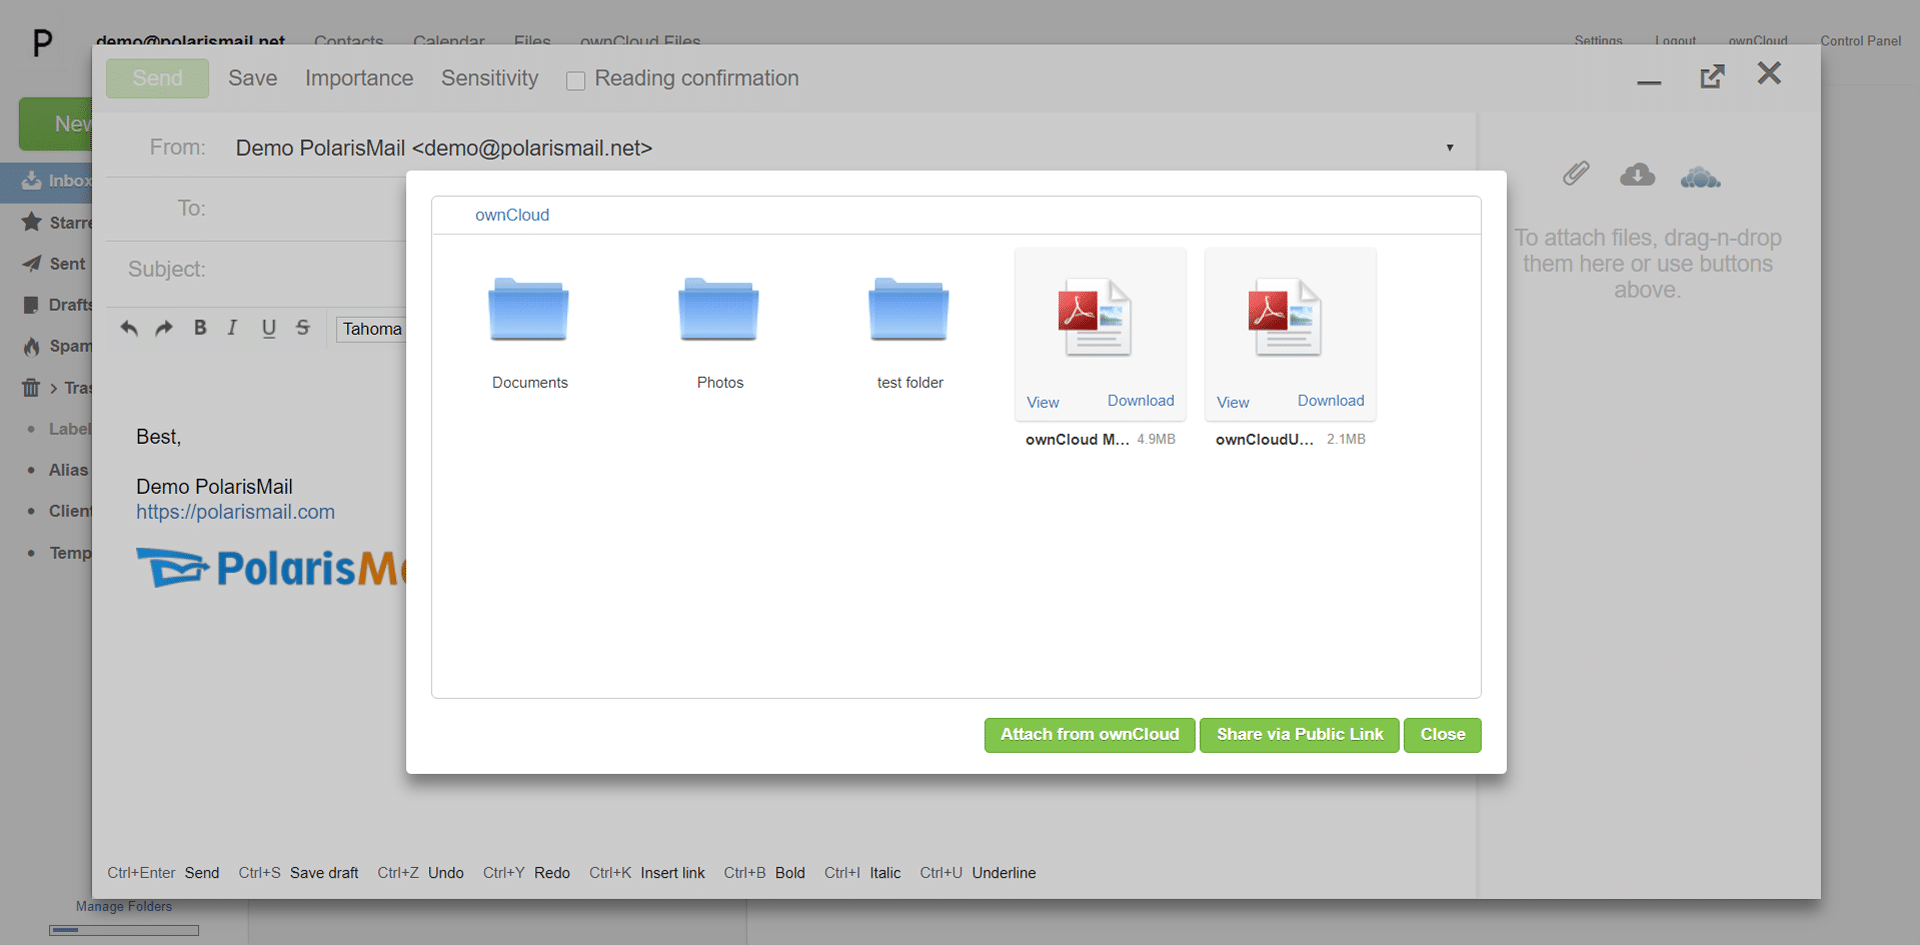Click the Subject label field
This screenshot has width=1920, height=945.
point(166,269)
